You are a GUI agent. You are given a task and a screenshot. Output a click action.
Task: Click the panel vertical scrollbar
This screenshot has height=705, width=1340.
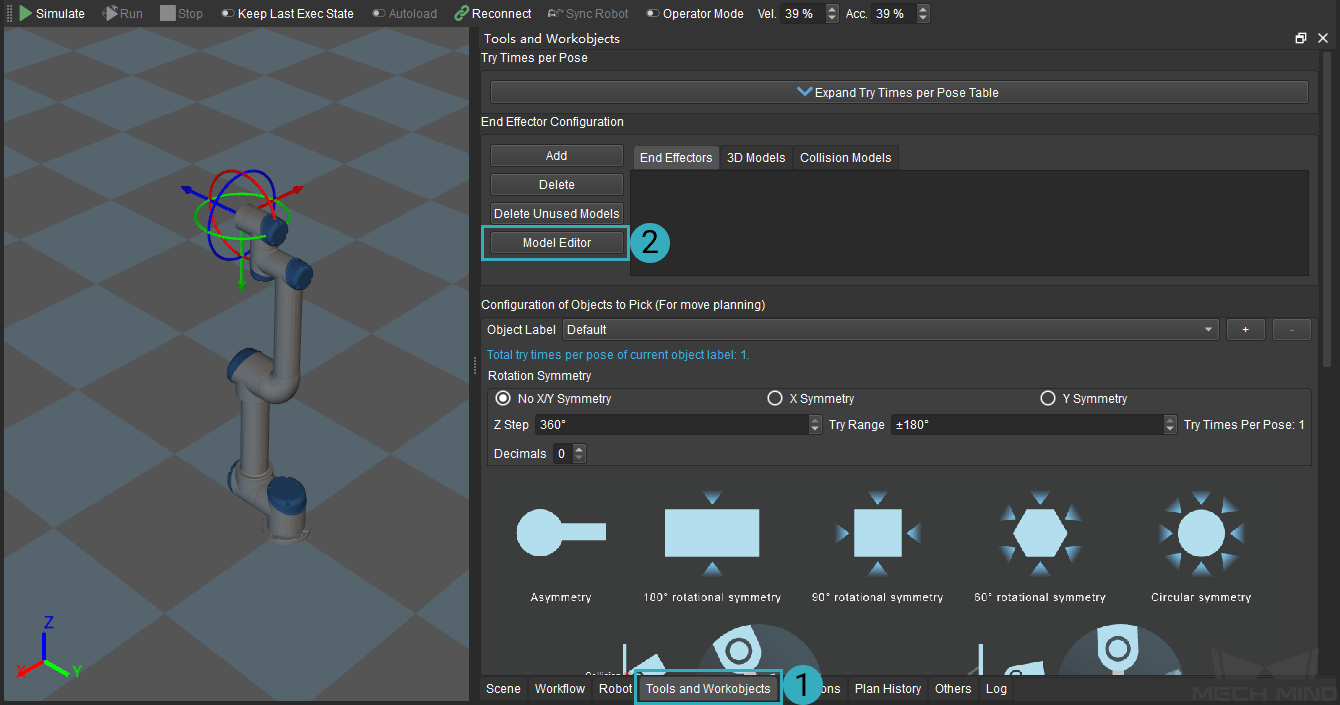tap(1326, 210)
